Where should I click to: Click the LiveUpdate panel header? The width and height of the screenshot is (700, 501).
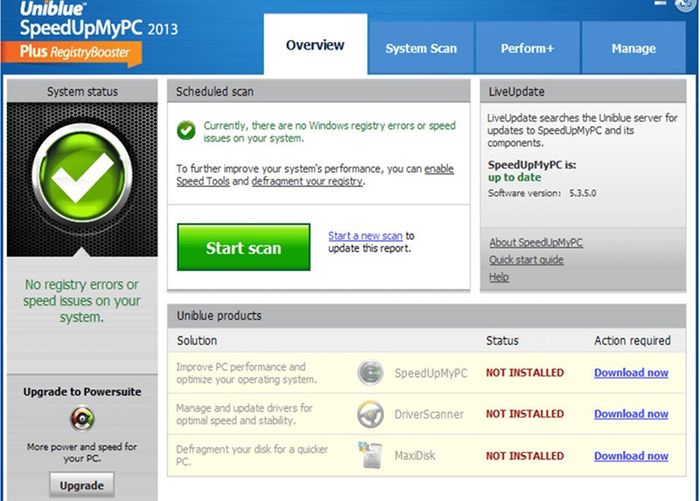(x=583, y=91)
